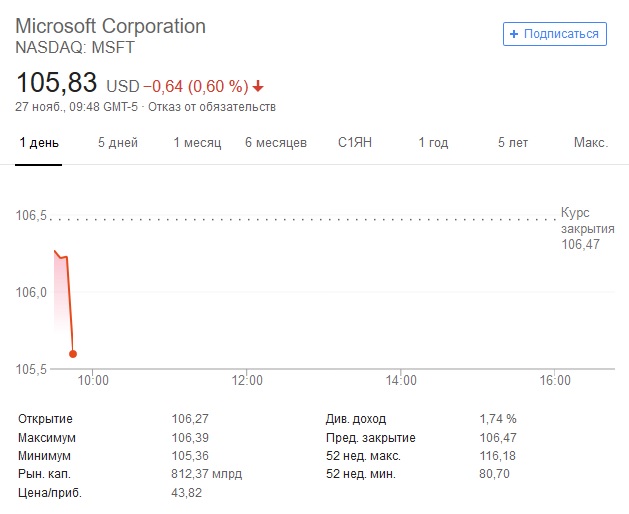Switch to the 1 год tab
Viewport: 629px width, 514px height.
(433, 142)
